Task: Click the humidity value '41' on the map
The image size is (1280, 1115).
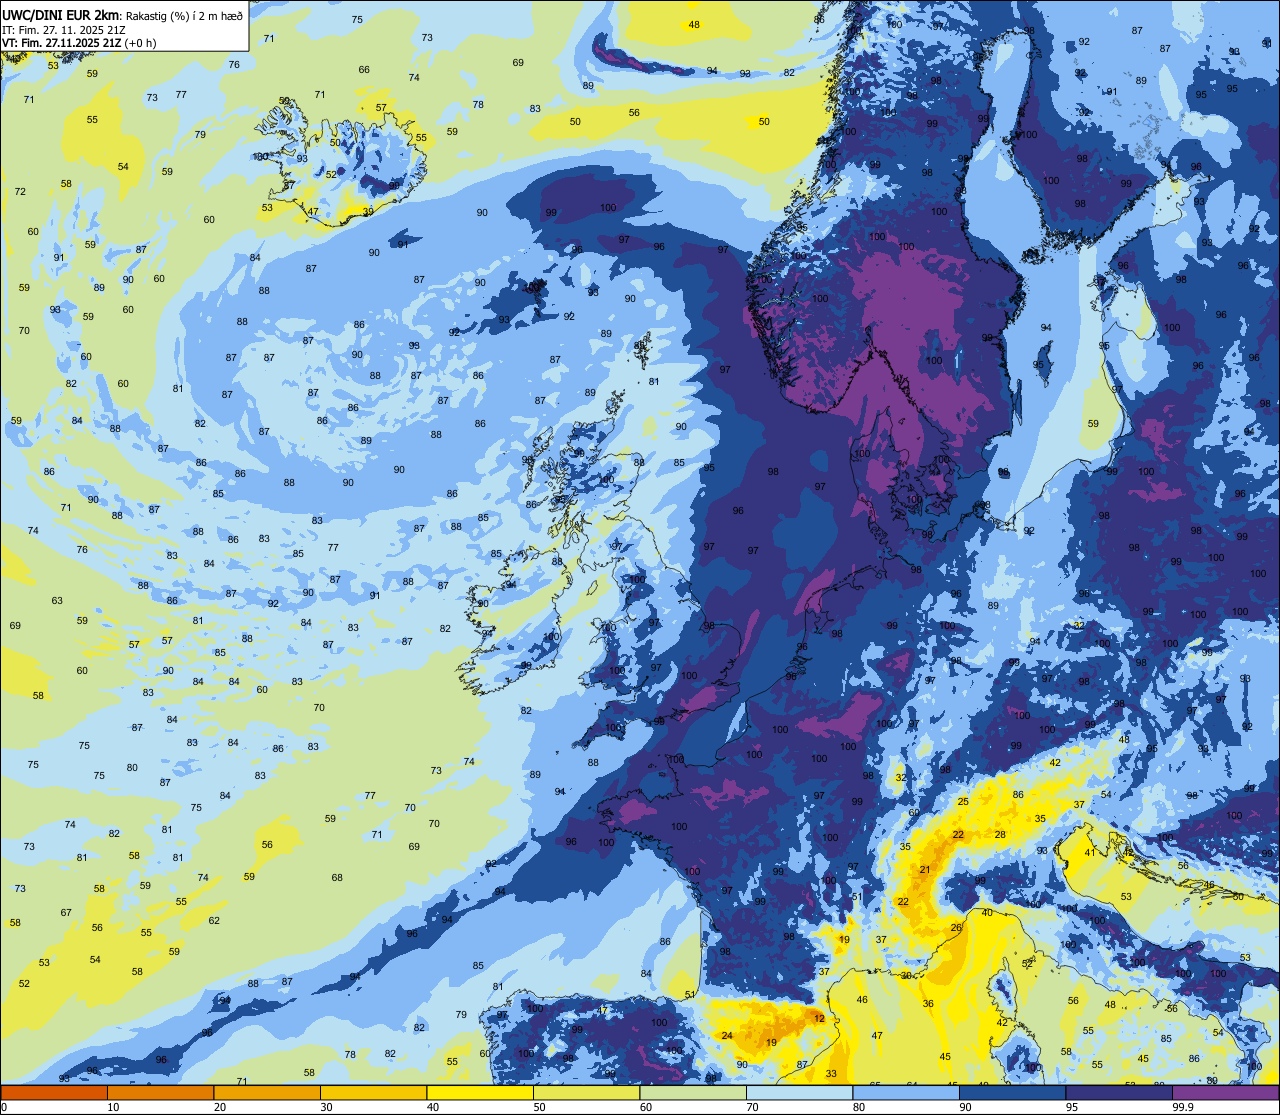Action: [1090, 853]
